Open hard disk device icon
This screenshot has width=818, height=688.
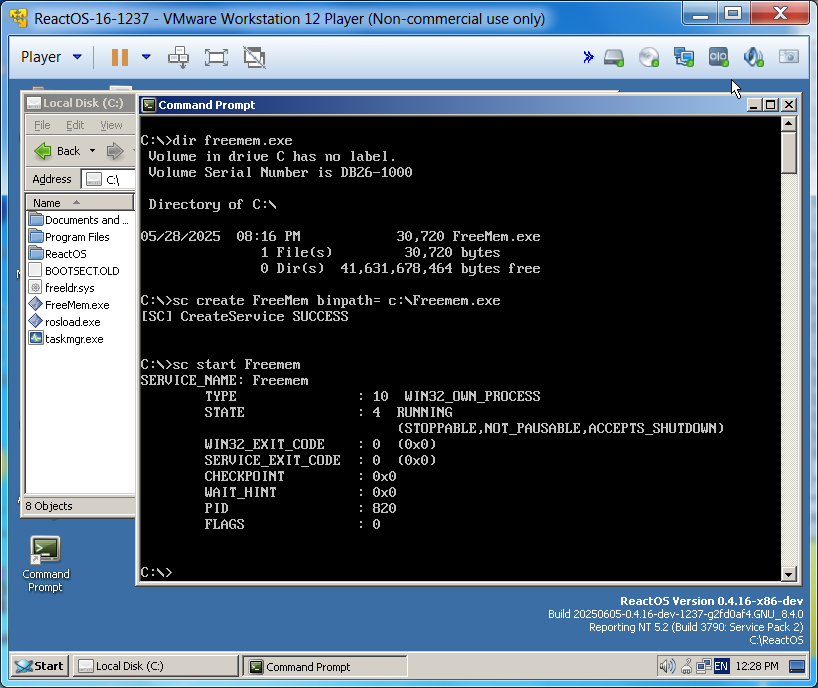click(614, 57)
